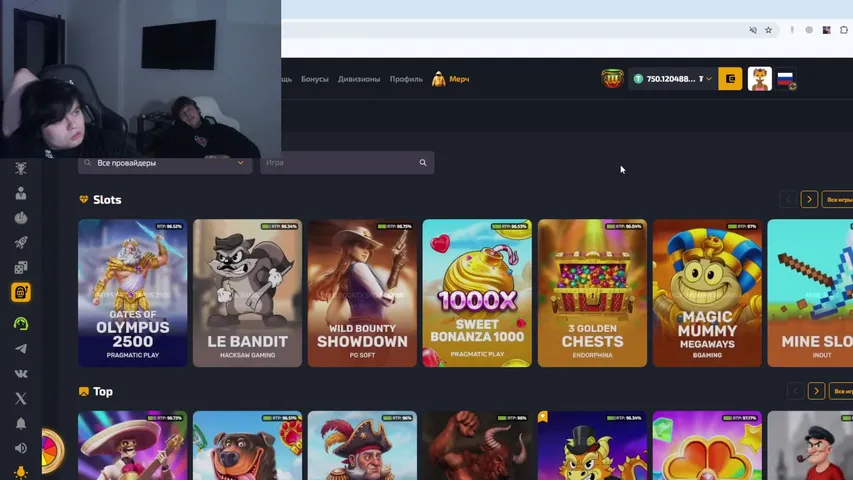Screen dimensions: 853x480
Task: Expand the balance currency dropdown
Action: coord(709,79)
